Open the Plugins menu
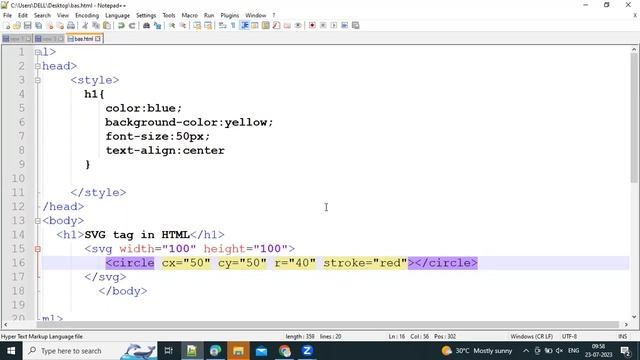 tap(229, 15)
